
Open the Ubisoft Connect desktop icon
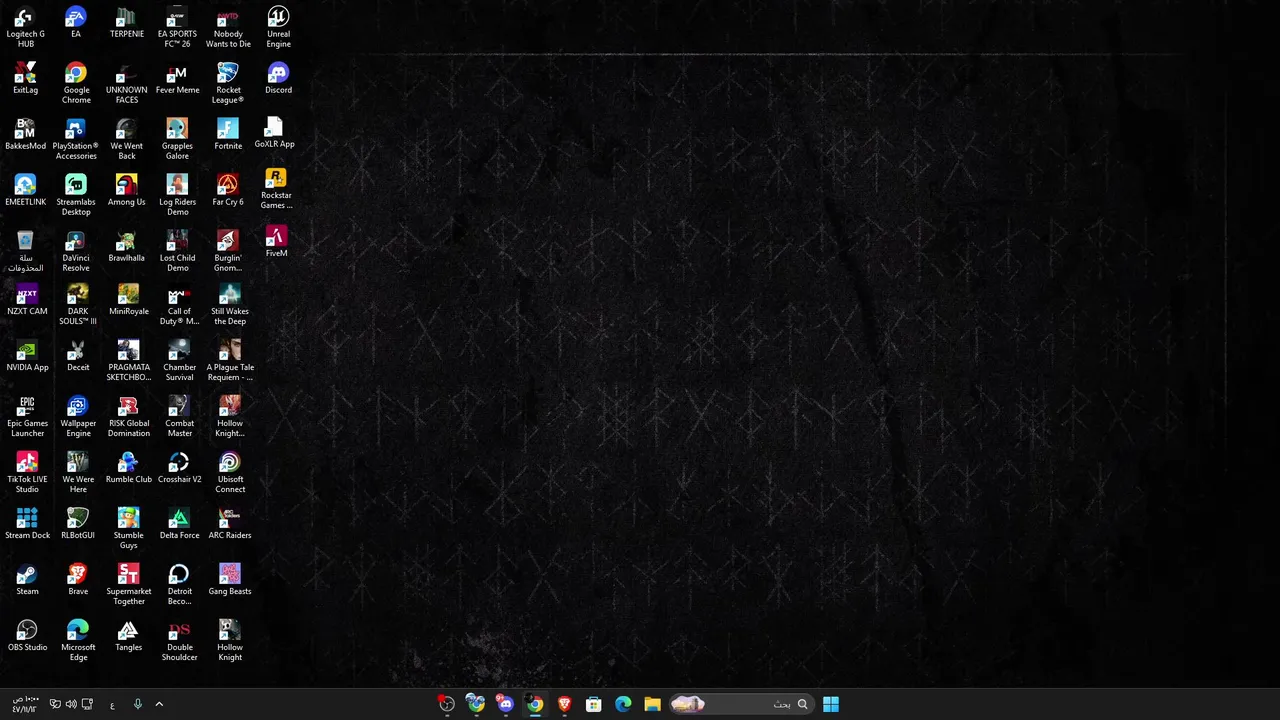click(x=230, y=473)
